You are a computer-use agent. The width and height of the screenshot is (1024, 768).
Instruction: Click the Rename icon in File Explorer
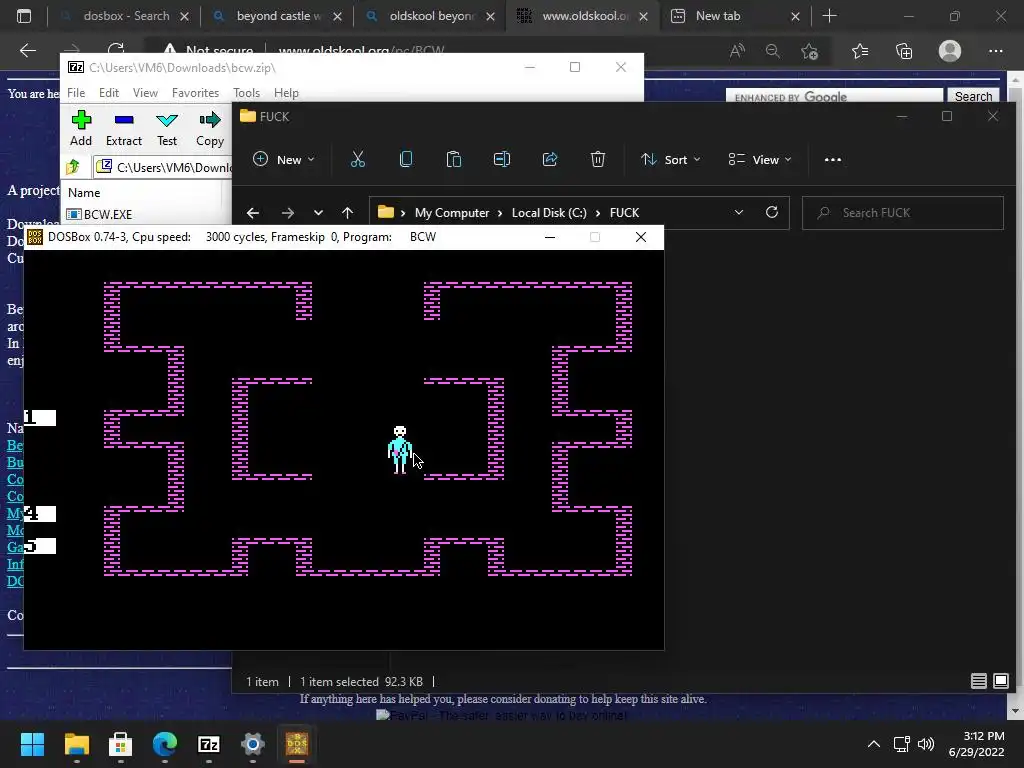click(502, 159)
